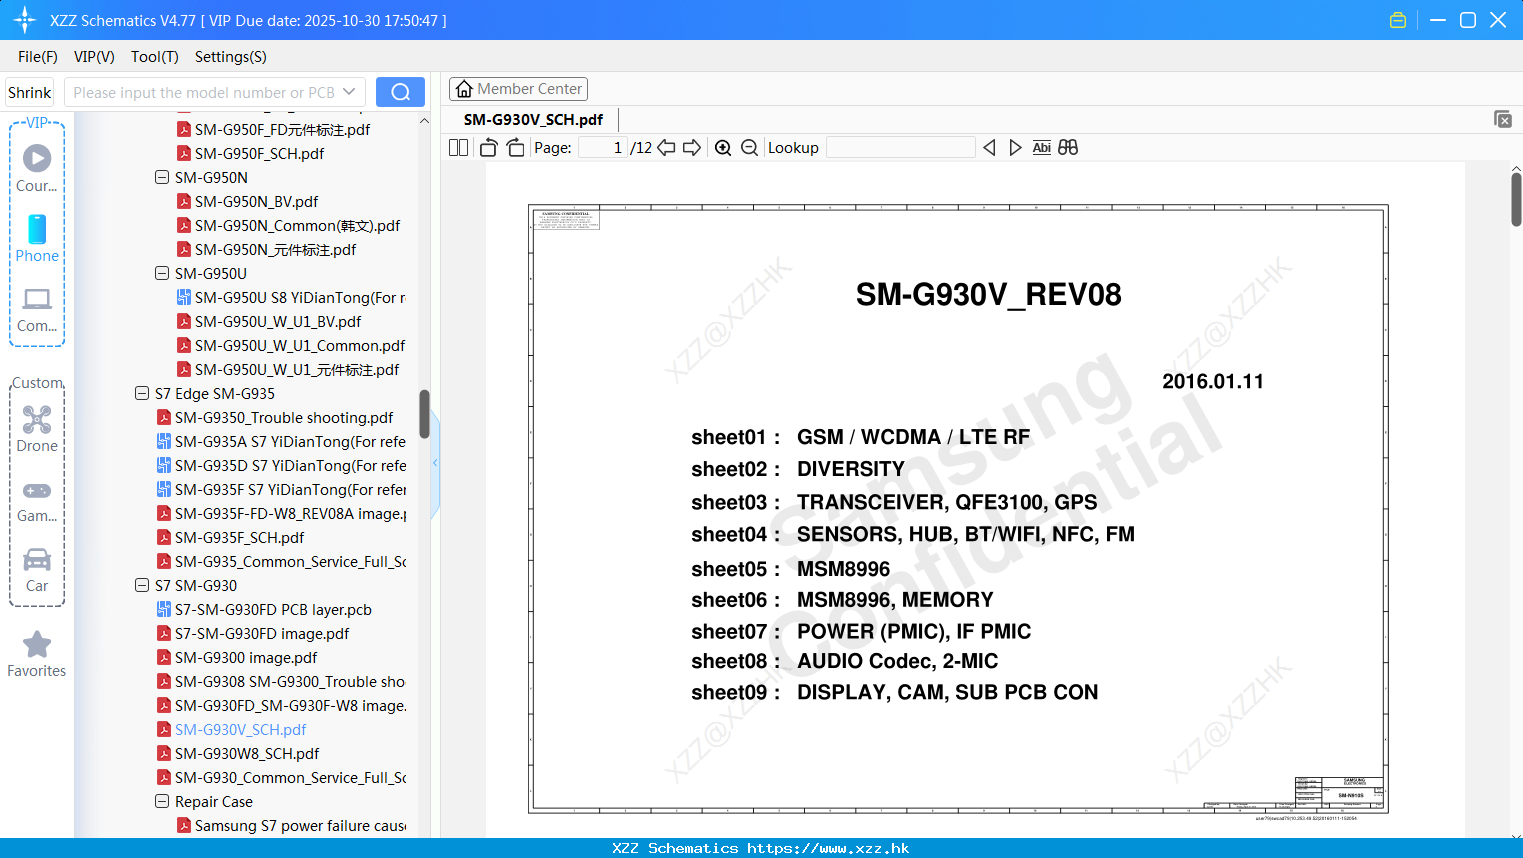The width and height of the screenshot is (1523, 858).
Task: Open SM-G9300 image.pdf
Action: tap(237, 657)
